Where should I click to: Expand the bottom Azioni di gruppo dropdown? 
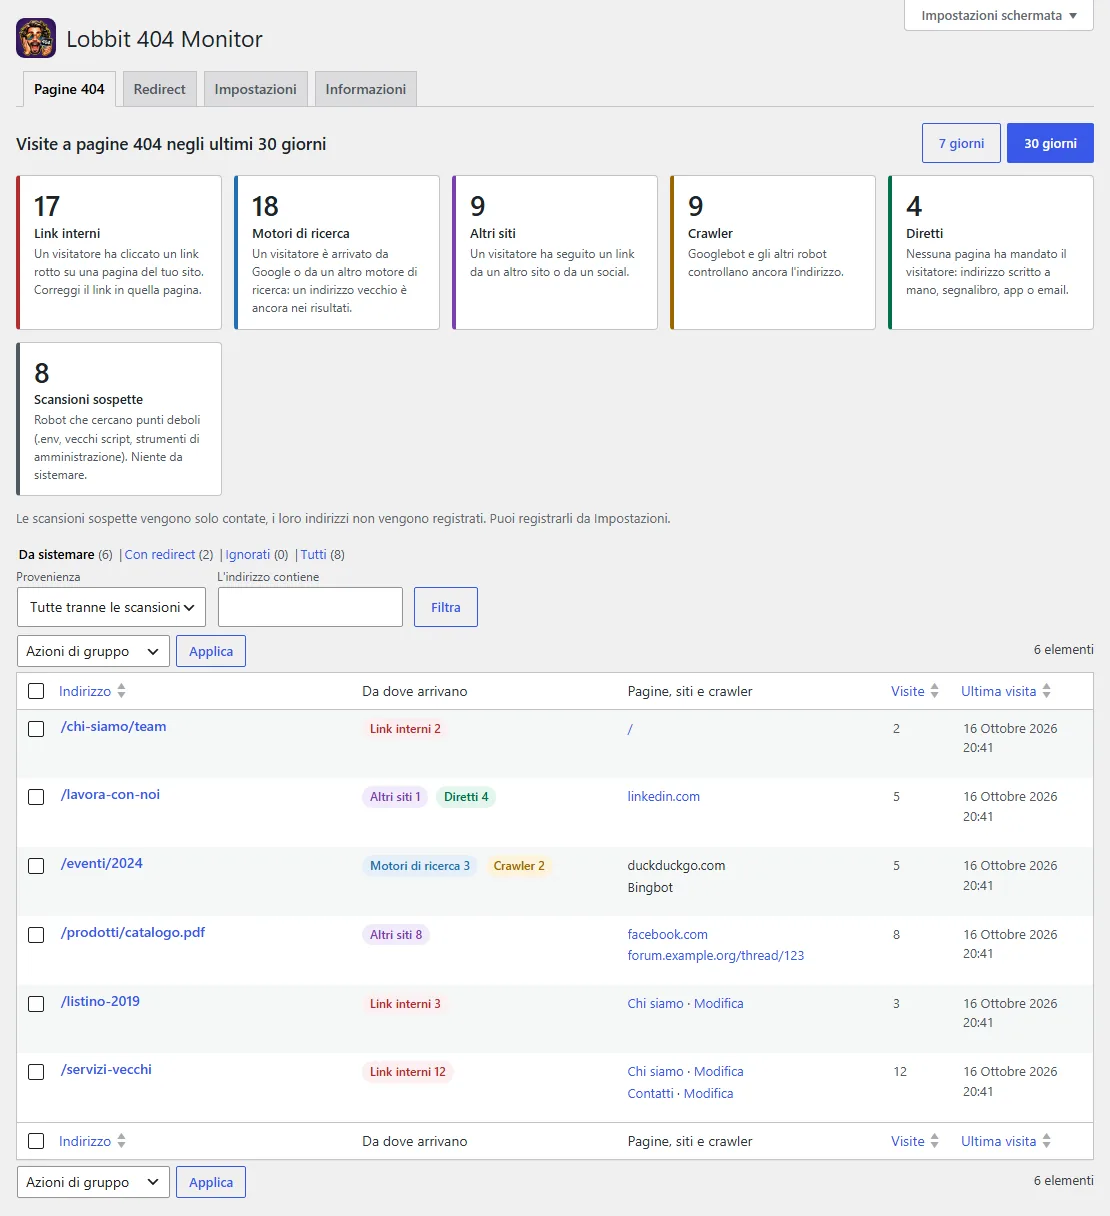92,1182
